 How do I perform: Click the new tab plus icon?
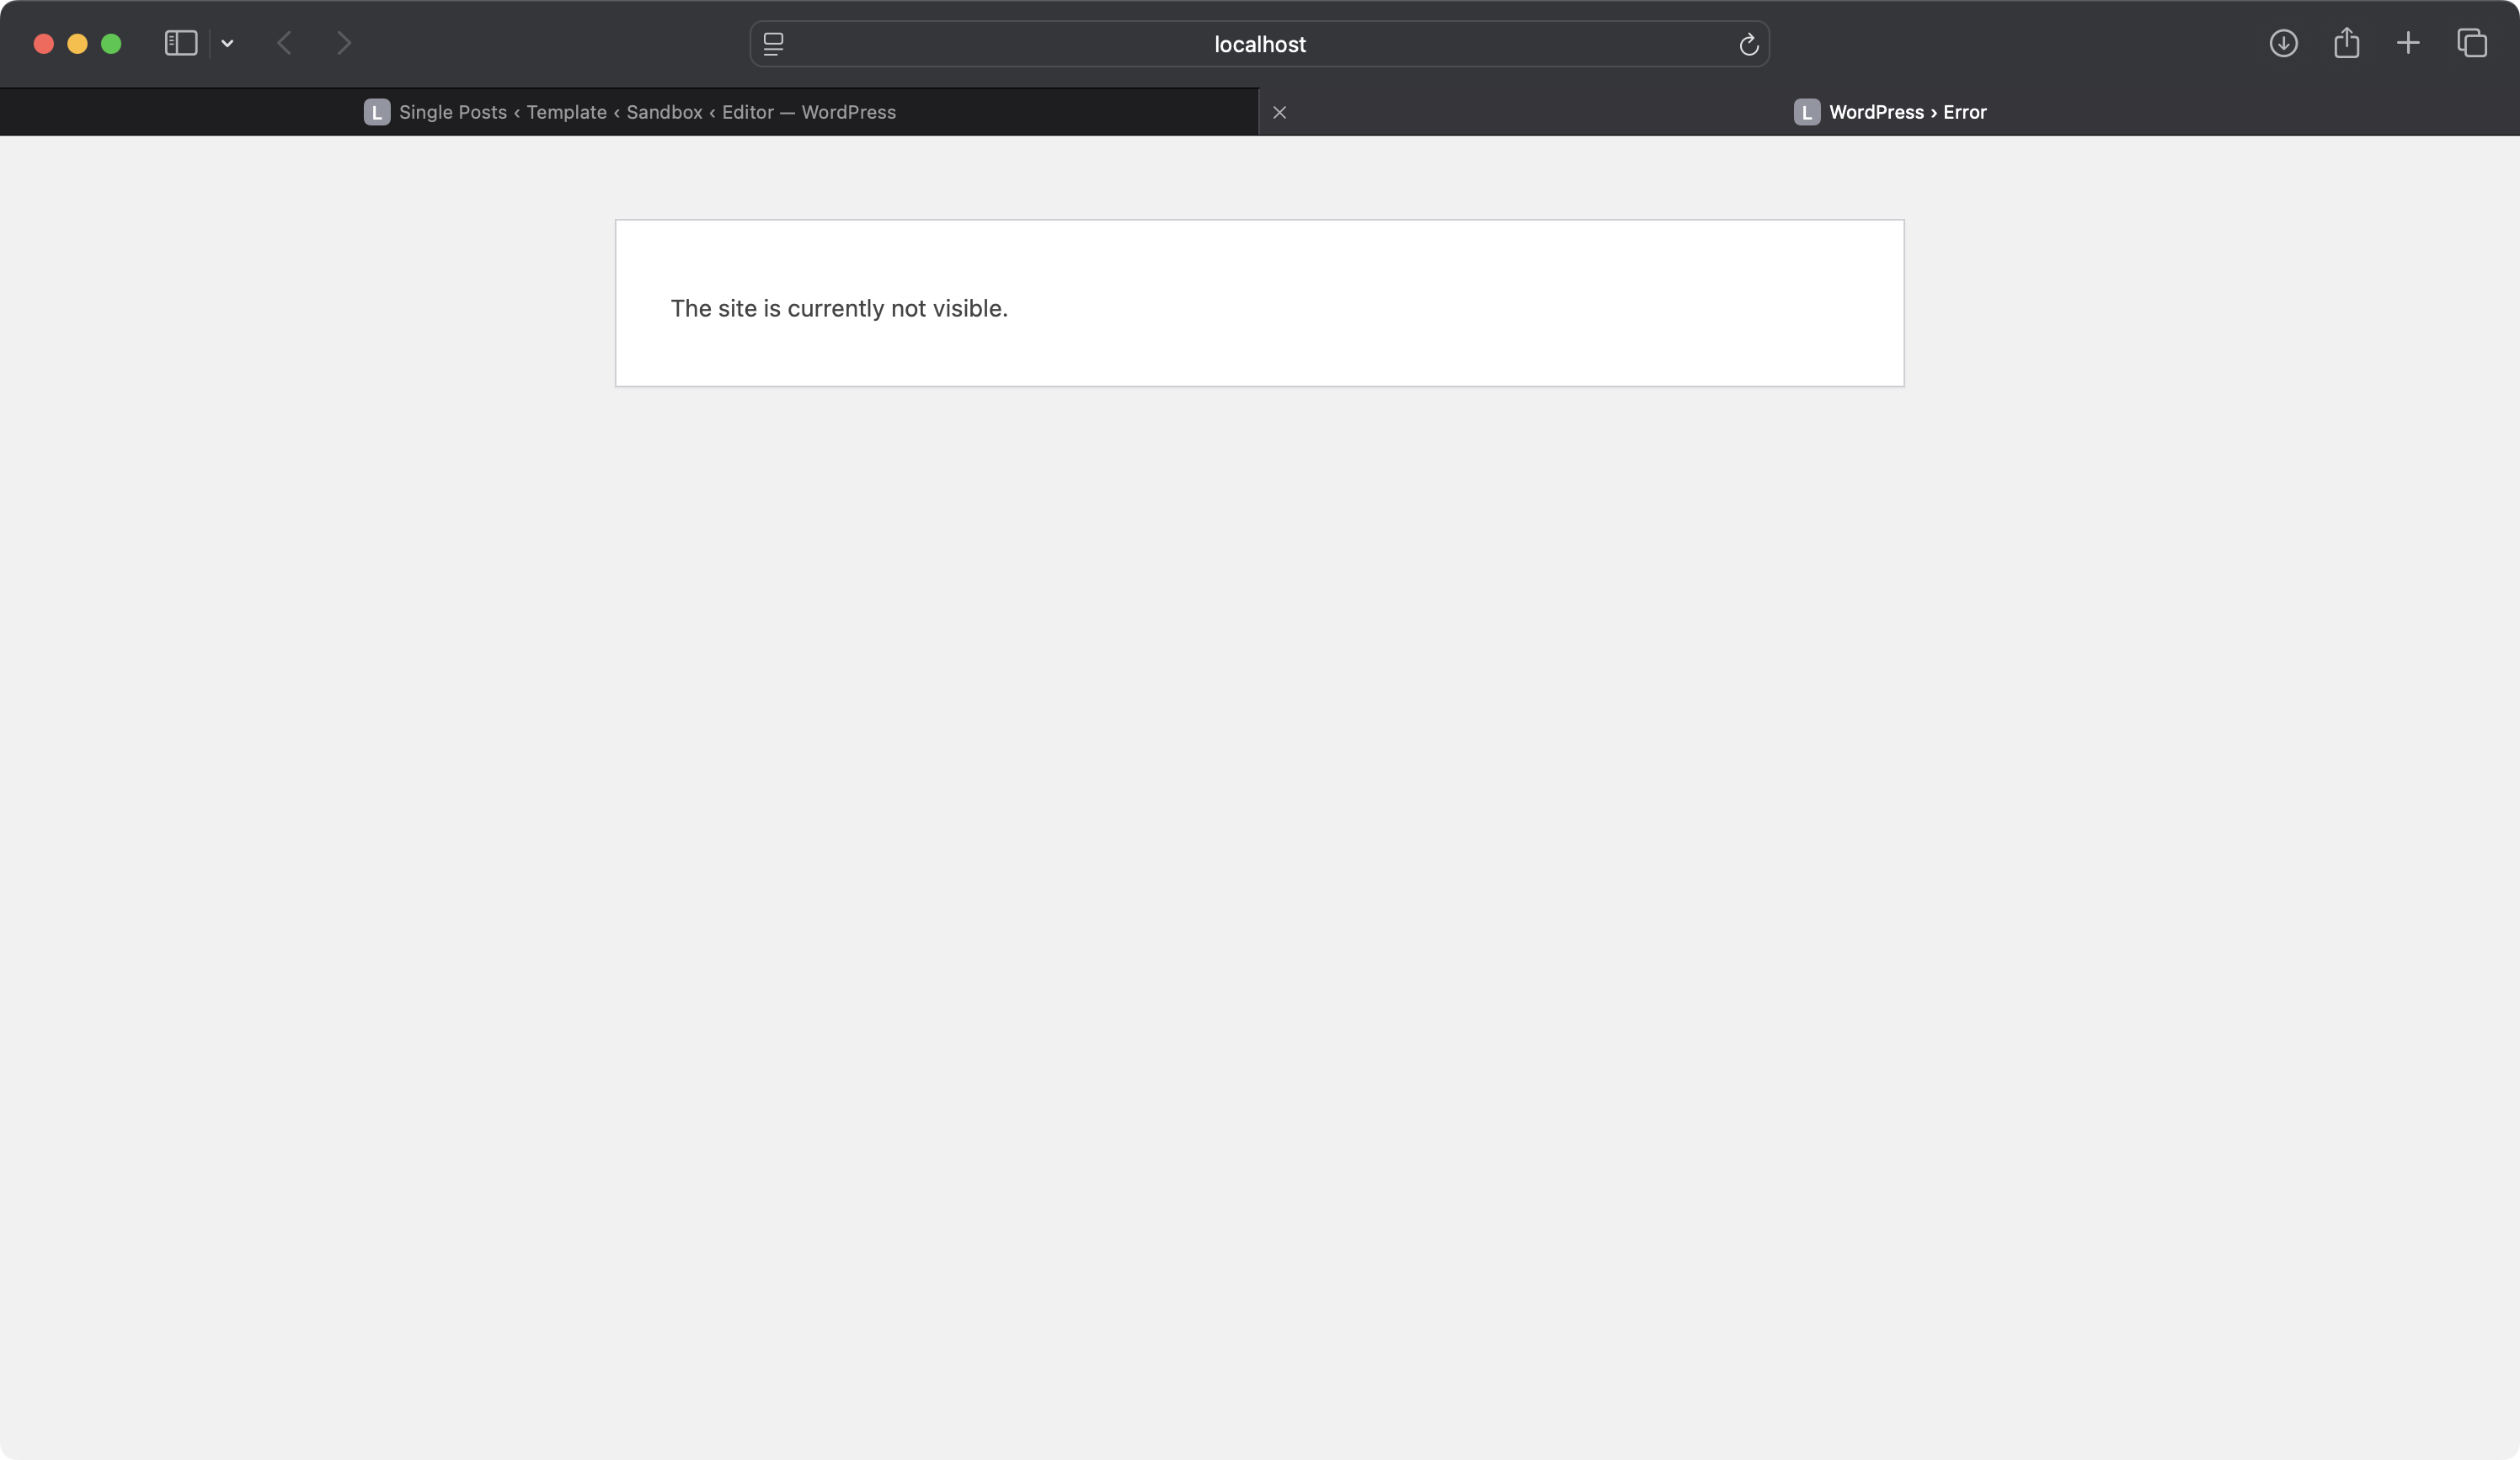pos(2411,44)
